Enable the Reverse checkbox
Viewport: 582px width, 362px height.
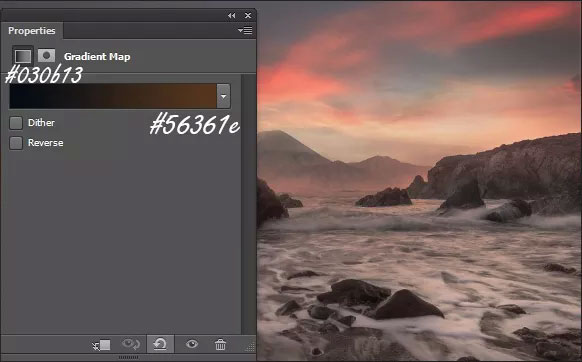pyautogui.click(x=16, y=143)
